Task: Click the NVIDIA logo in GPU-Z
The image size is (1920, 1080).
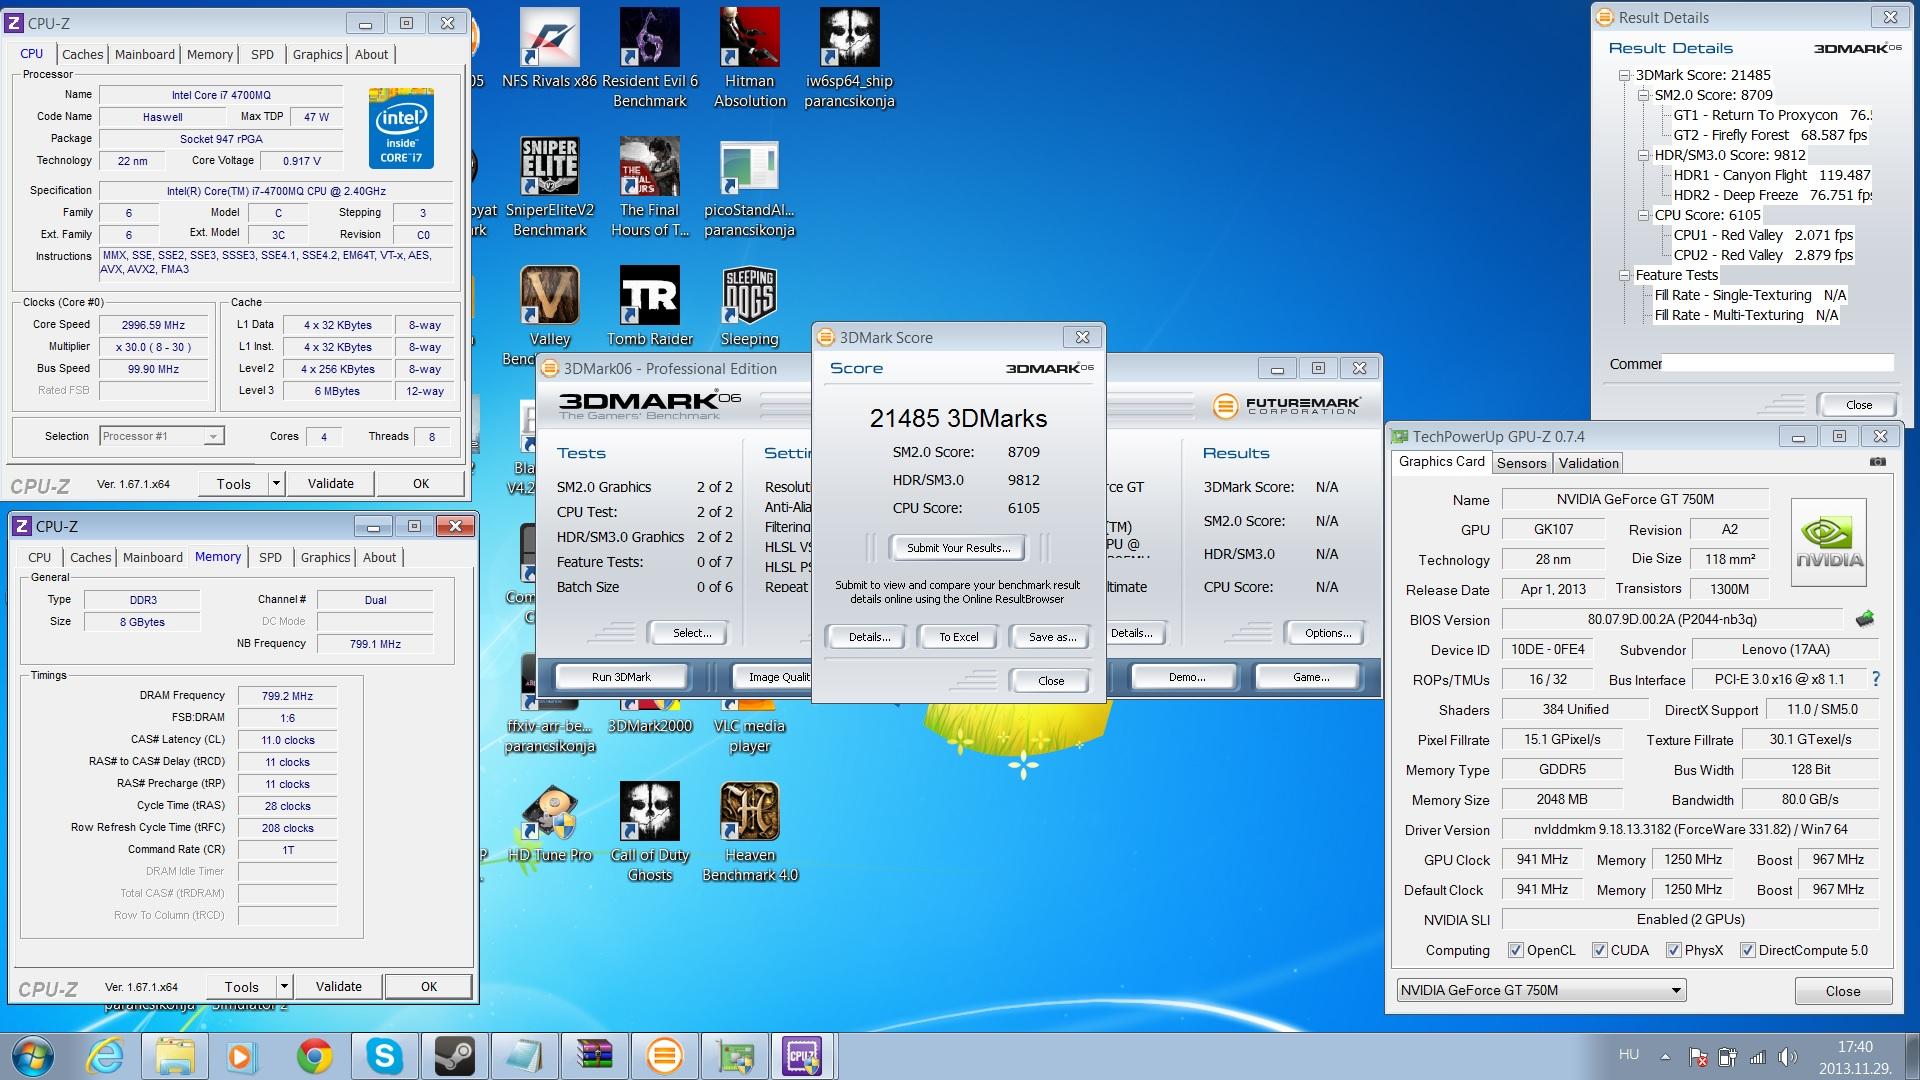Action: tap(1828, 543)
